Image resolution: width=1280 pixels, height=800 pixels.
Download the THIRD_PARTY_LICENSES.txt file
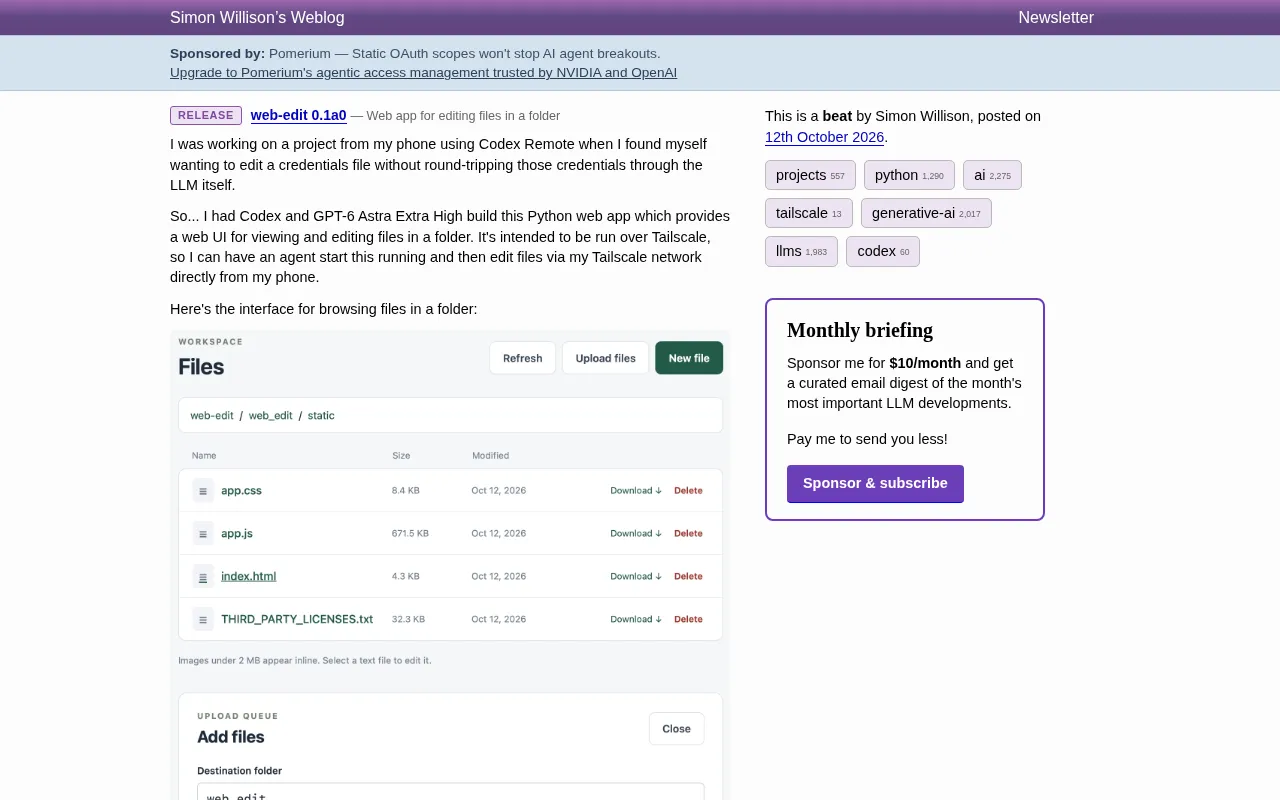point(636,620)
